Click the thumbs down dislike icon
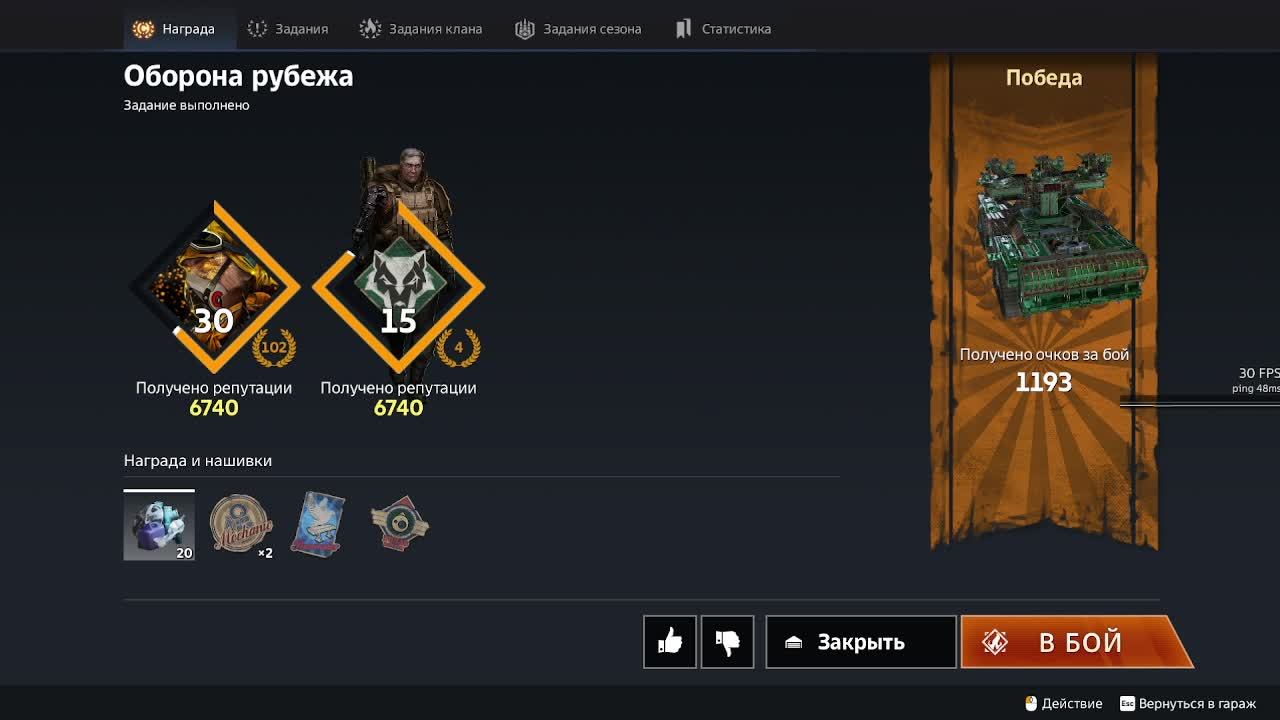Screen dimensions: 1280x720 [x=727, y=642]
